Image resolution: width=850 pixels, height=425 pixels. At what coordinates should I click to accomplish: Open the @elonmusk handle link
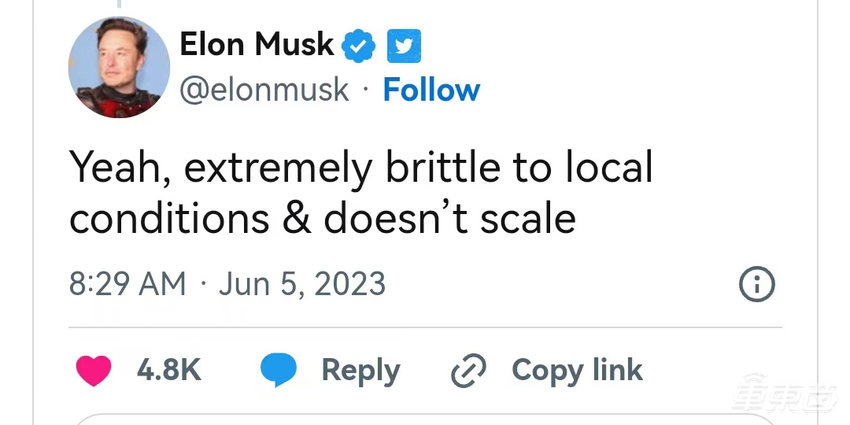264,90
